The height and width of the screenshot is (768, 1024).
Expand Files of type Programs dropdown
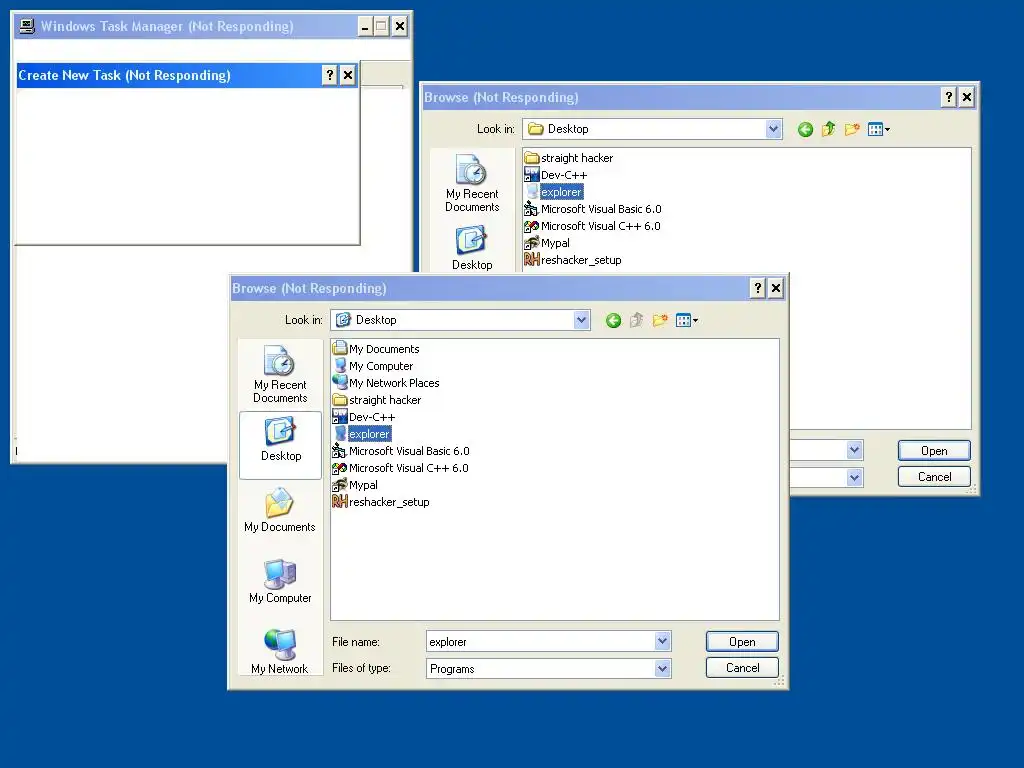click(662, 668)
